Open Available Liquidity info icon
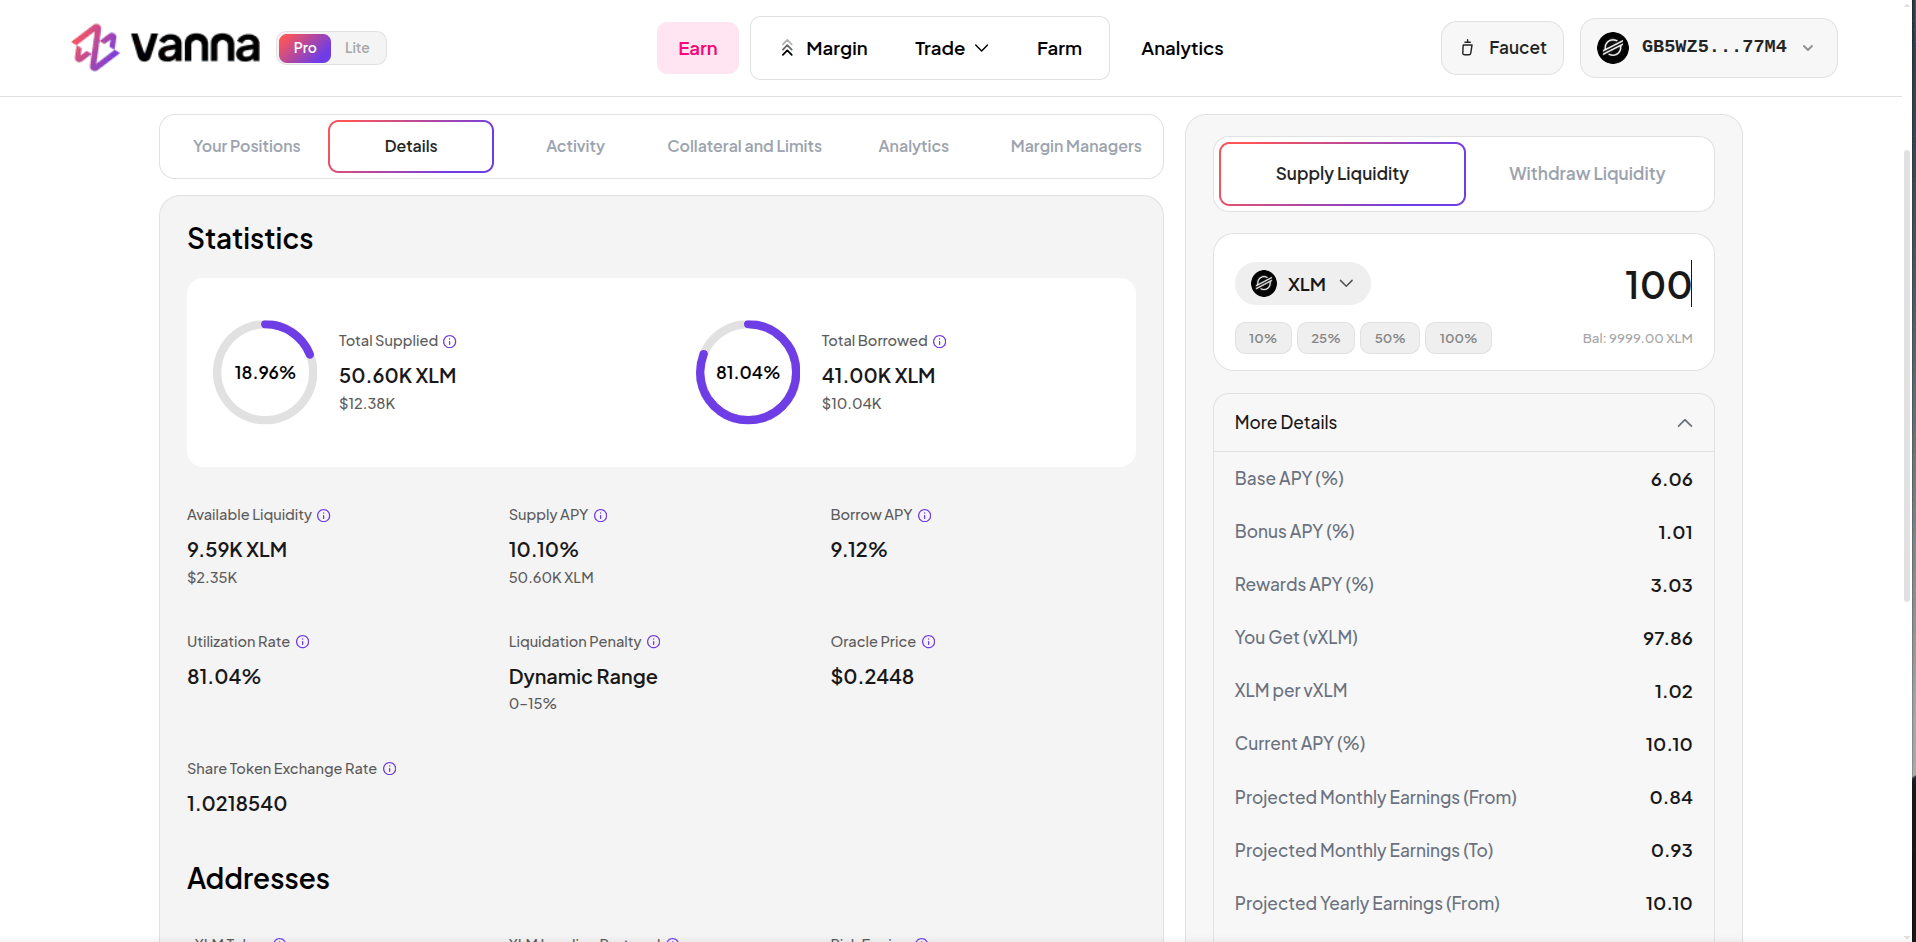 pyautogui.click(x=324, y=515)
